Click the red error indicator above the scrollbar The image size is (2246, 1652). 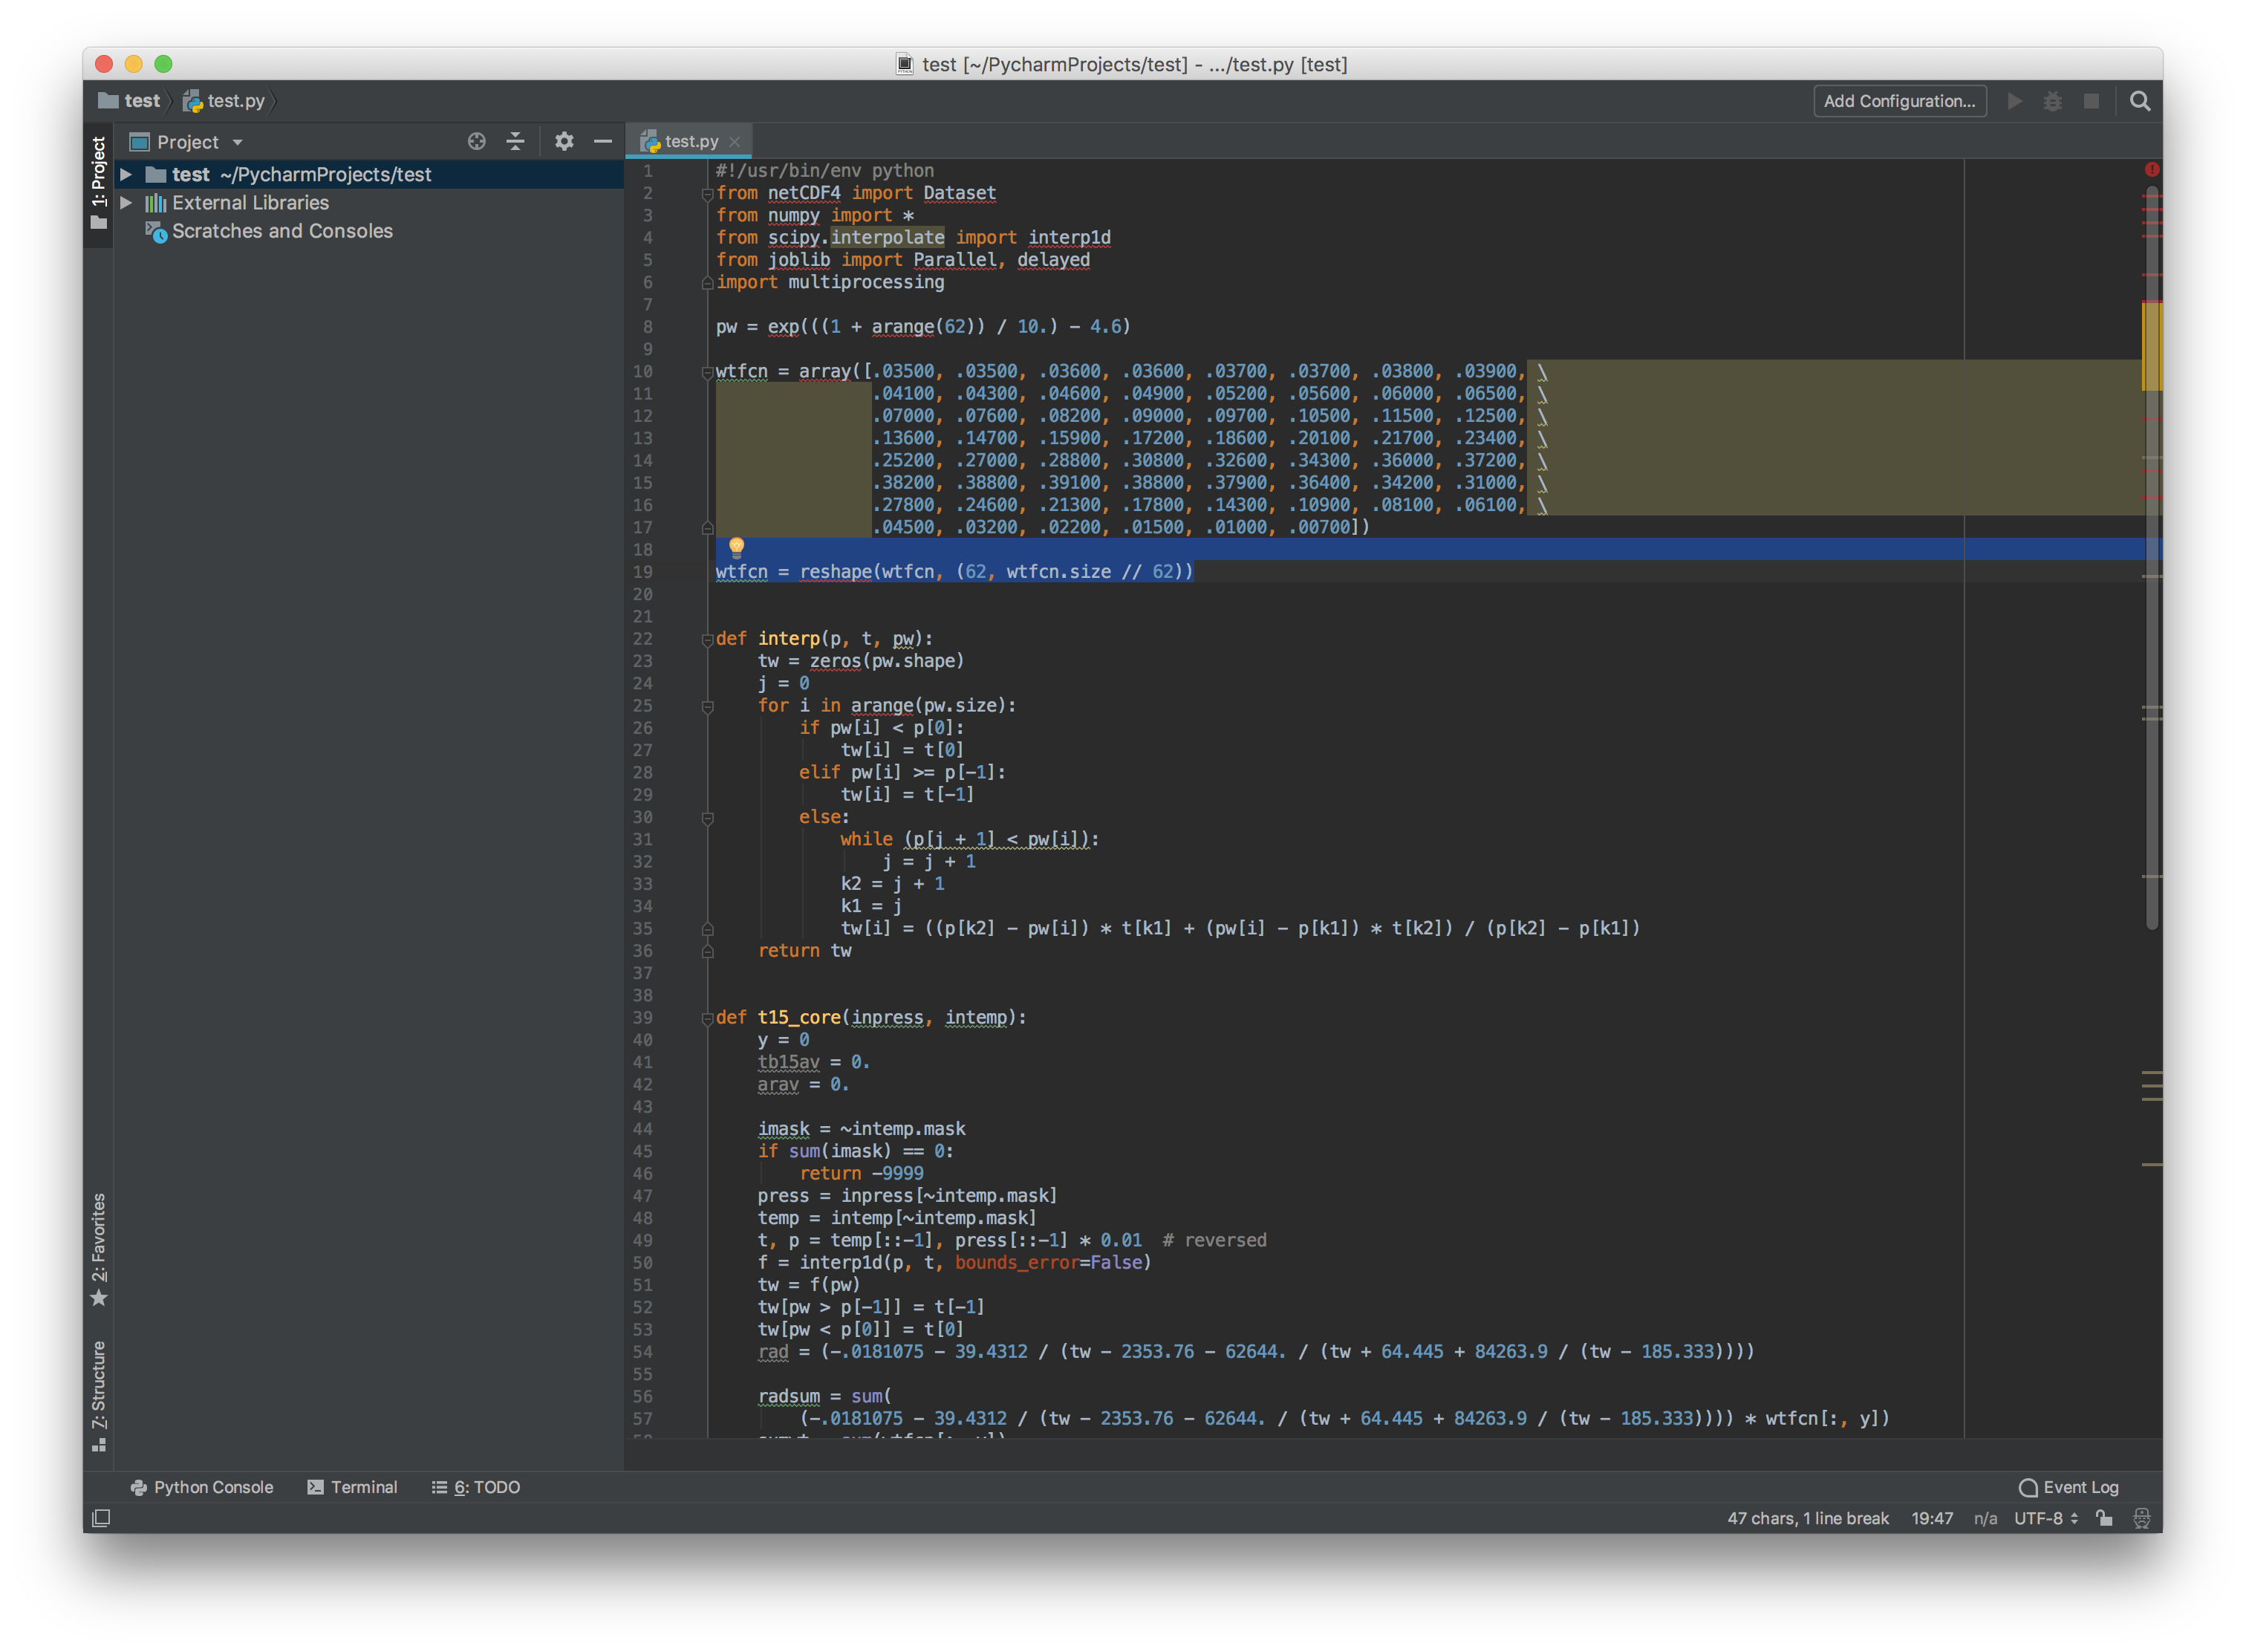pos(2151,170)
